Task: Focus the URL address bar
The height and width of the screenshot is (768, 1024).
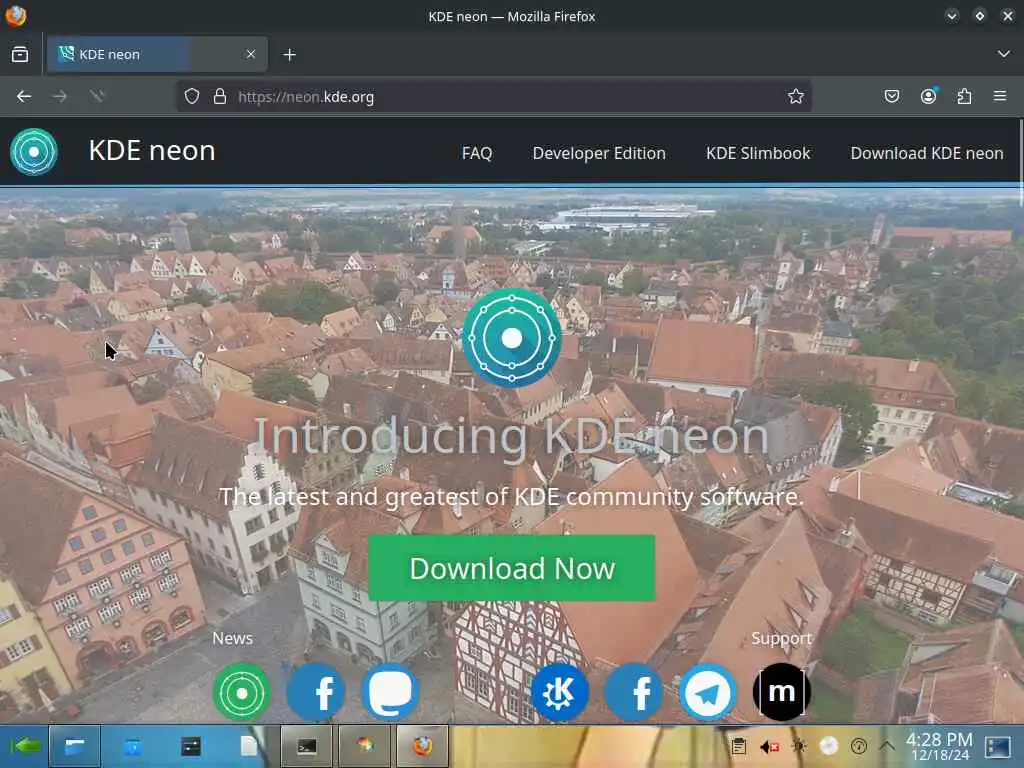Action: pyautogui.click(x=494, y=97)
